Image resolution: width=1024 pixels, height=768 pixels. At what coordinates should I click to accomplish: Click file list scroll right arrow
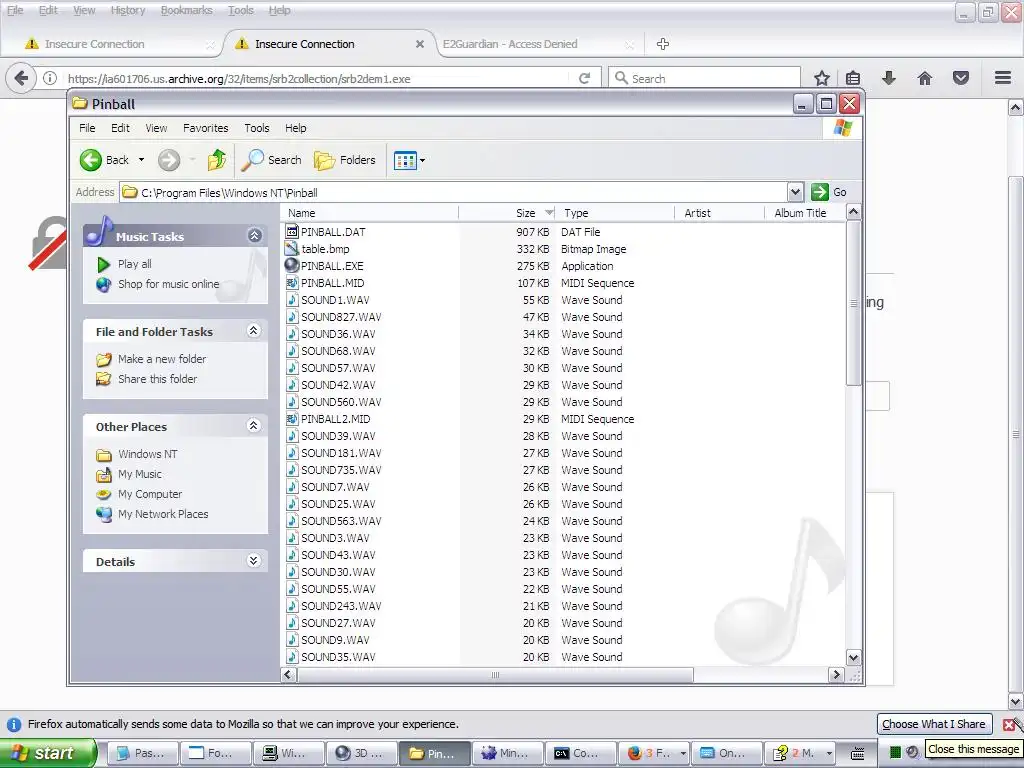pos(836,675)
